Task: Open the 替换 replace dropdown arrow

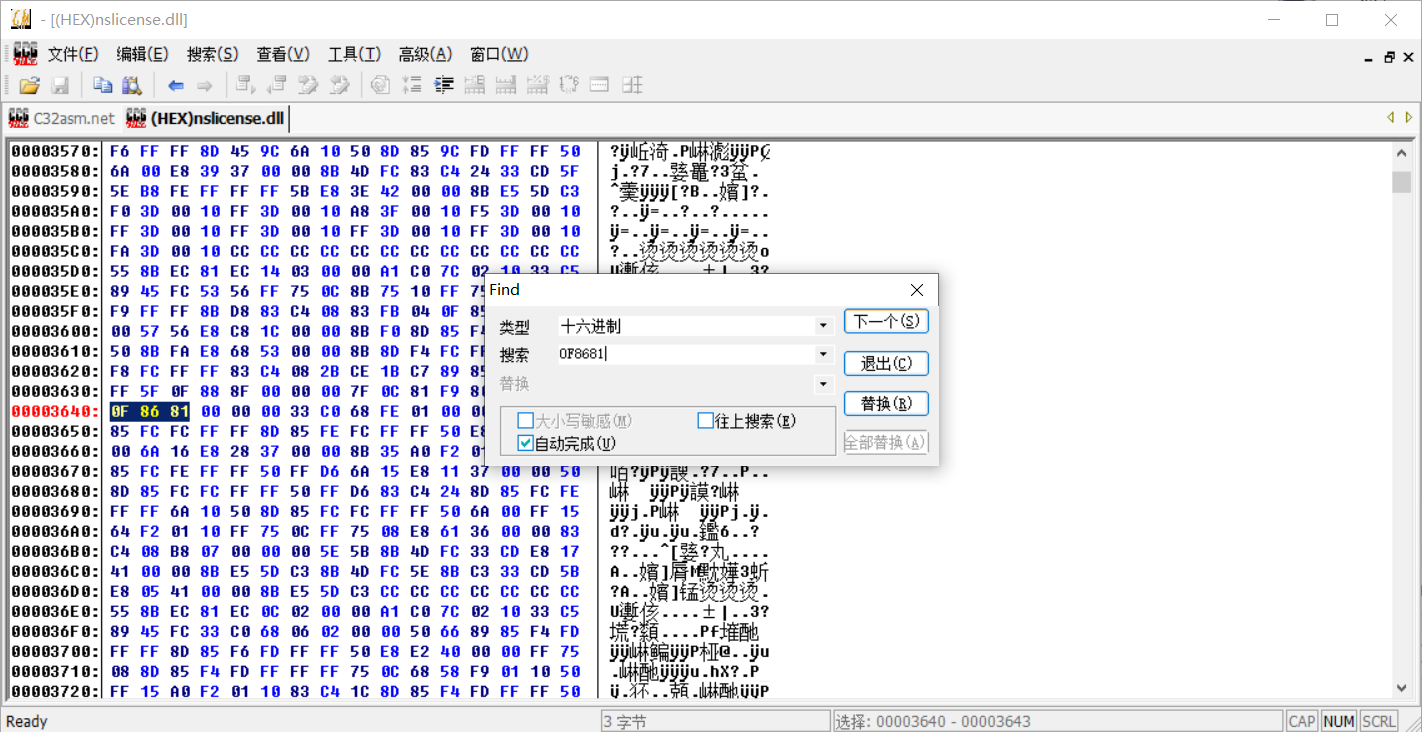Action: click(x=824, y=384)
